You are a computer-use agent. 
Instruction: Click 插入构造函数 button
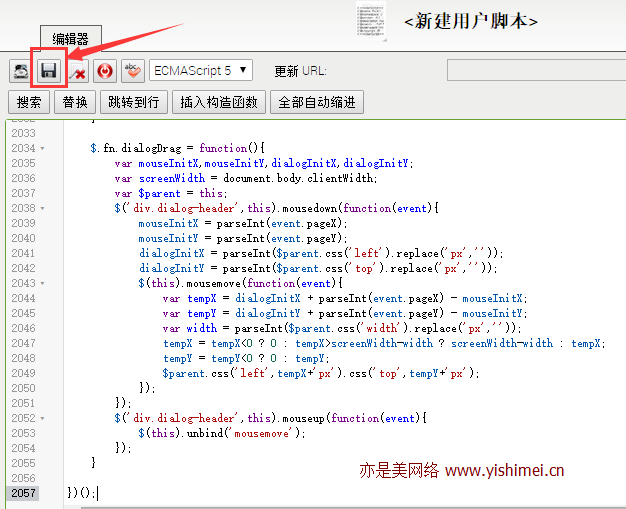pyautogui.click(x=219, y=102)
